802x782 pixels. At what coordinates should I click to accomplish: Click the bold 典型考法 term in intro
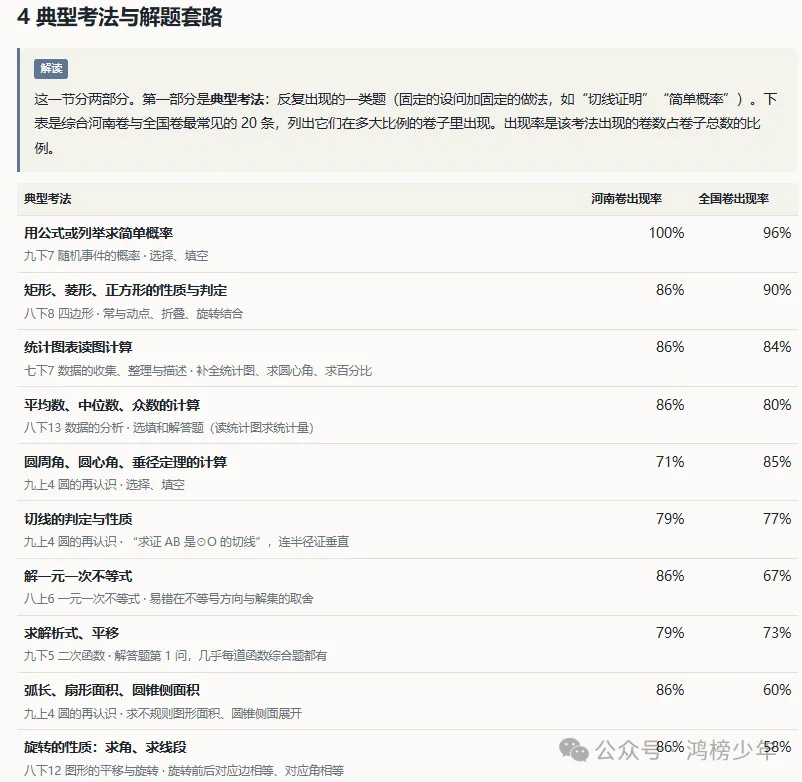point(237,99)
